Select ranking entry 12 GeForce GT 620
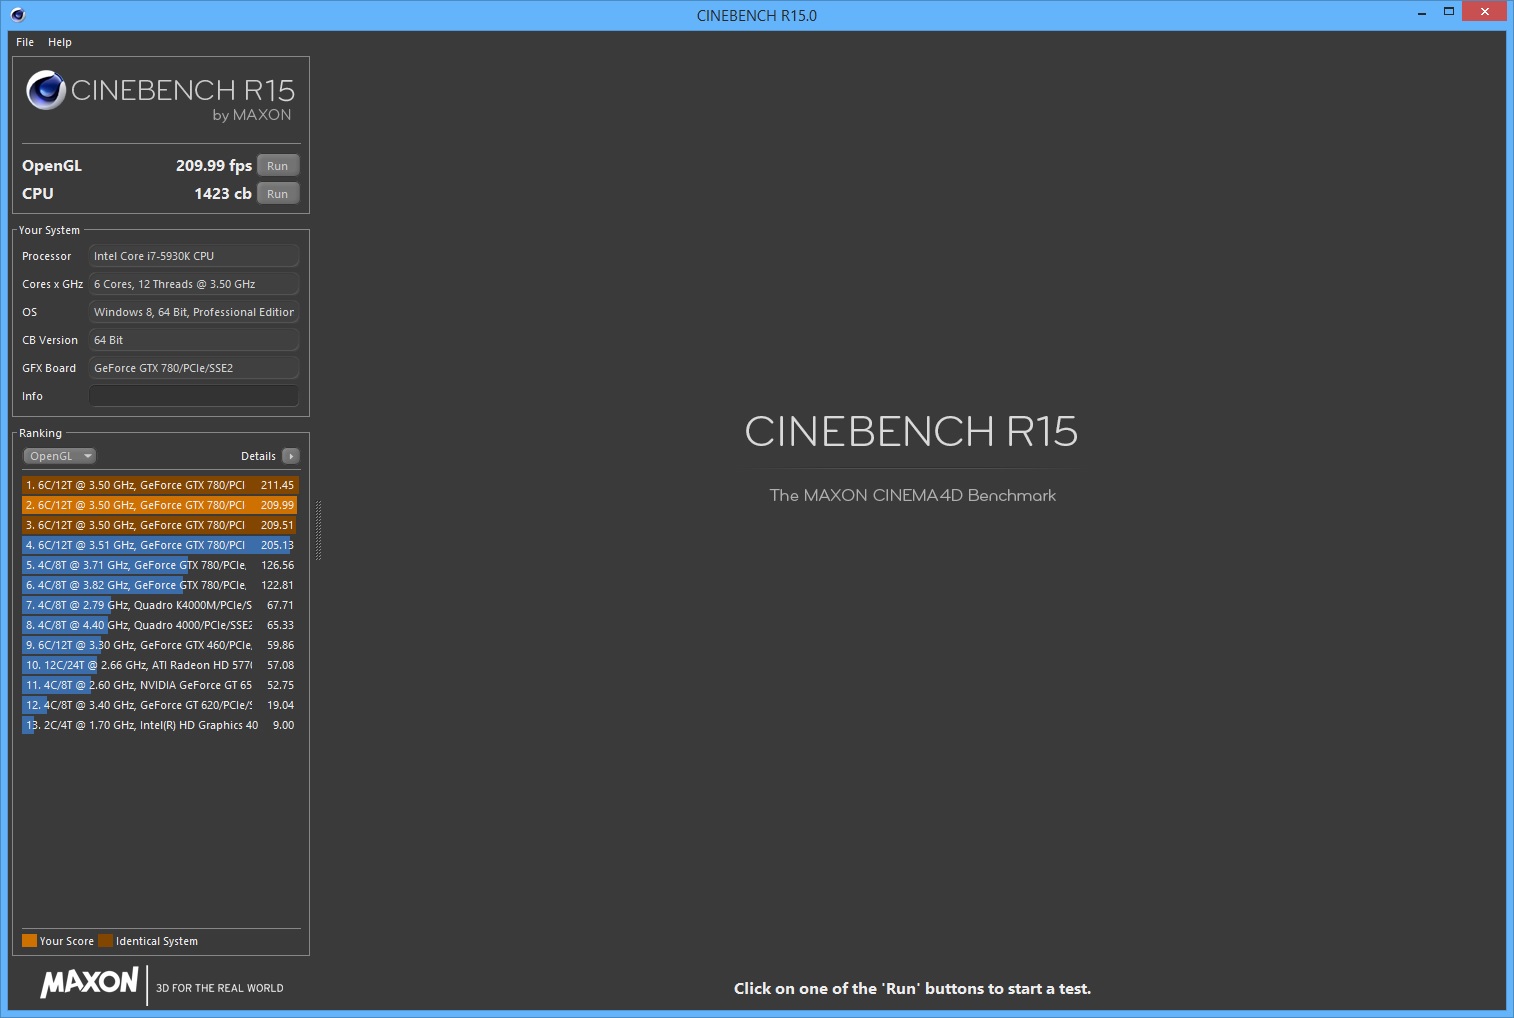The width and height of the screenshot is (1514, 1018). (x=160, y=705)
